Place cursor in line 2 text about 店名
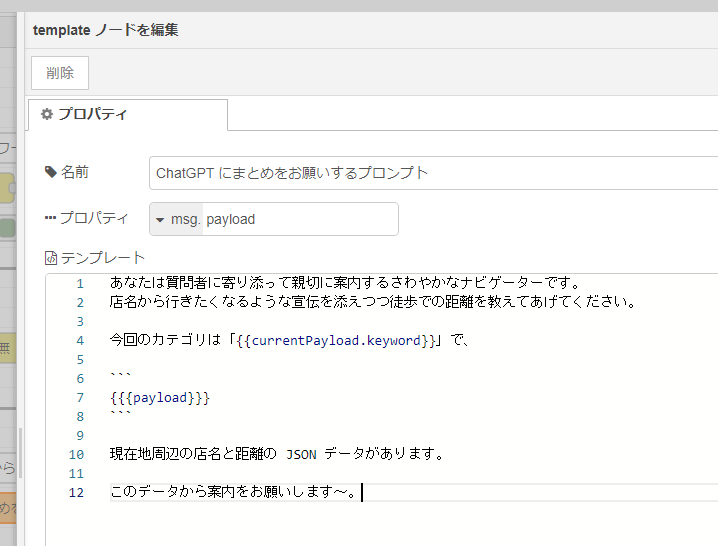Screen dimensions: 718x546 [x=372, y=302]
